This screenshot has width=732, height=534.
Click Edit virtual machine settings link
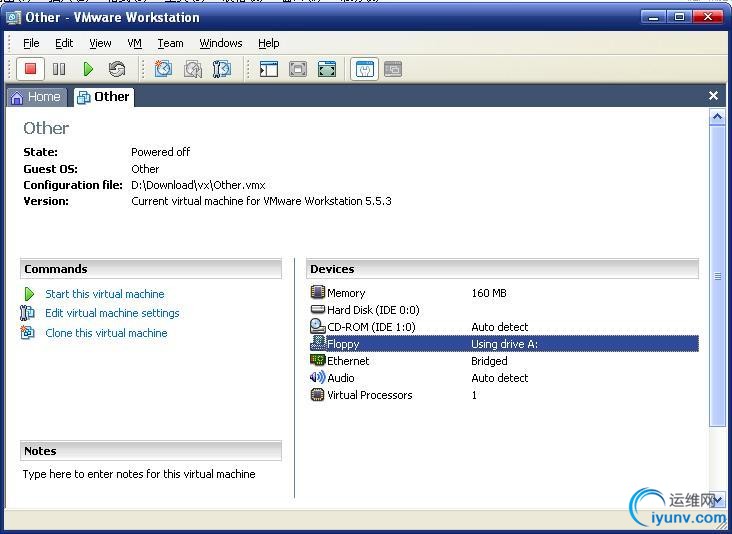[112, 313]
